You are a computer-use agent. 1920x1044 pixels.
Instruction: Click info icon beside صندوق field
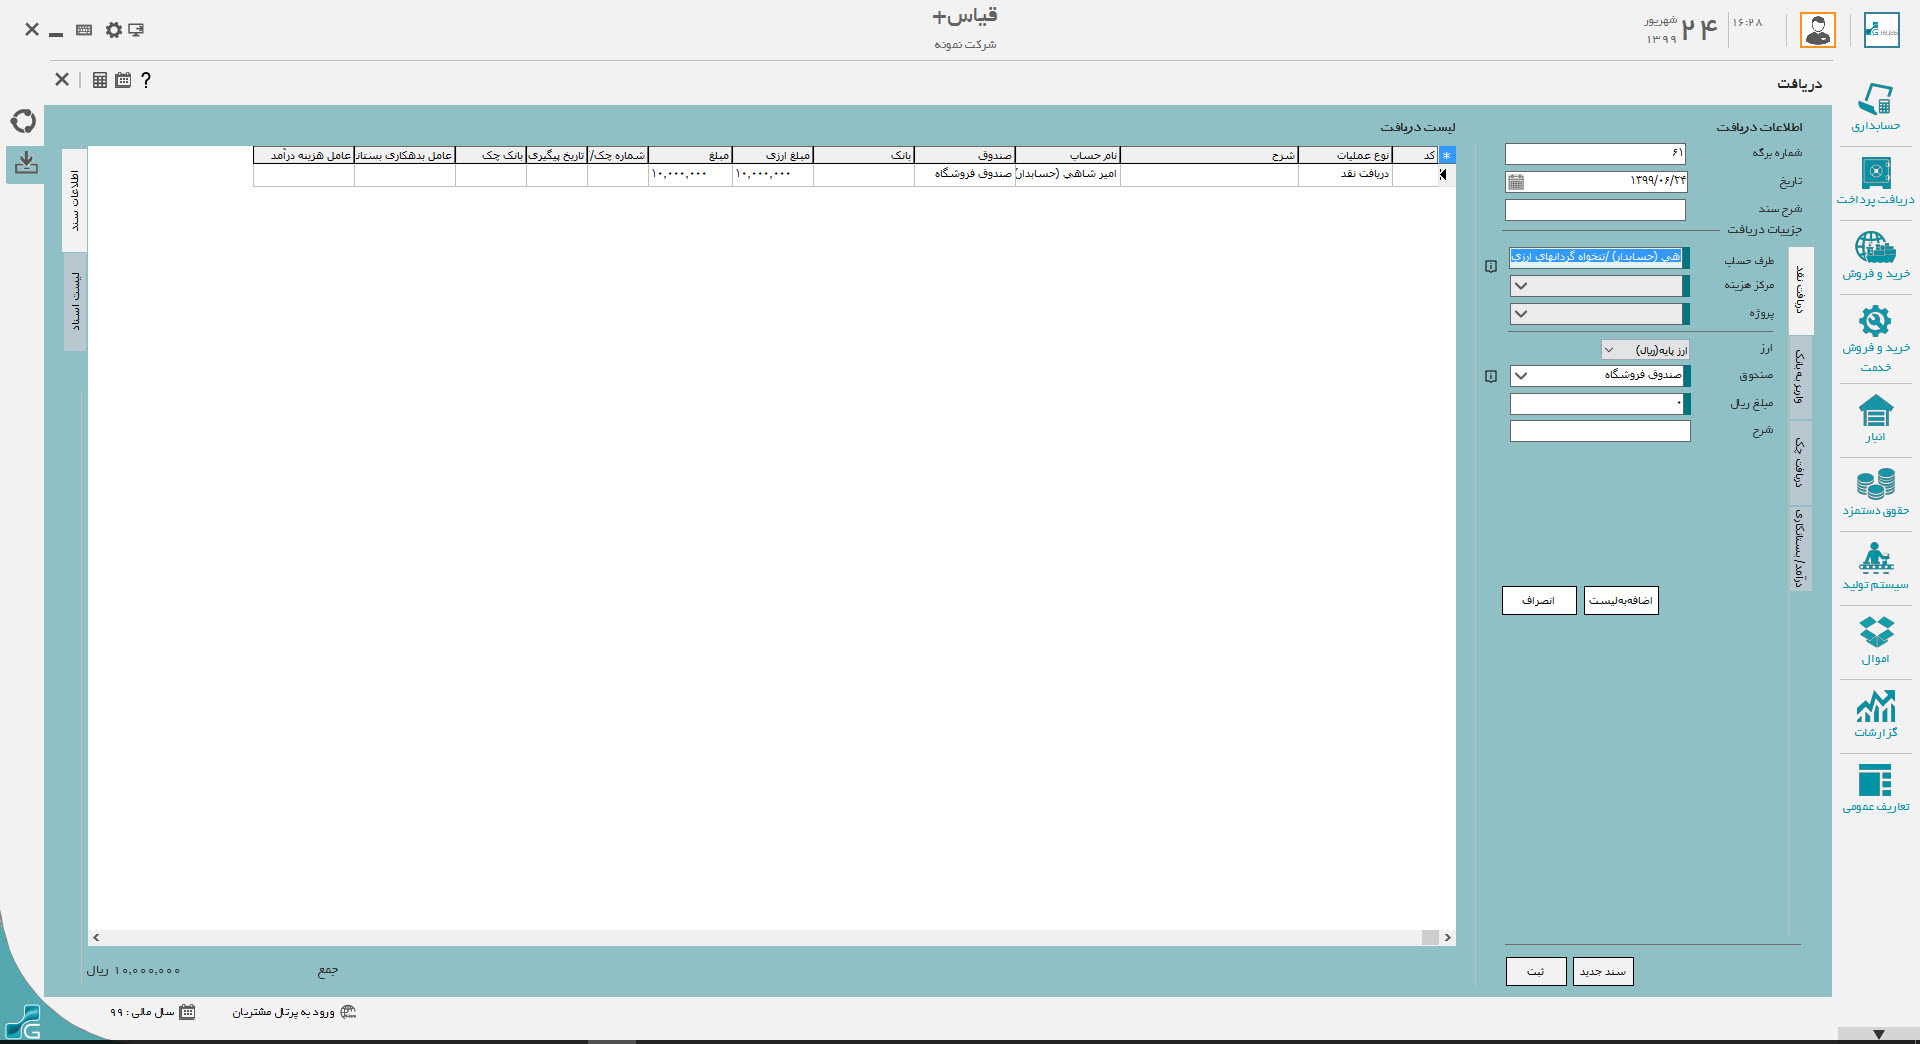click(1491, 377)
